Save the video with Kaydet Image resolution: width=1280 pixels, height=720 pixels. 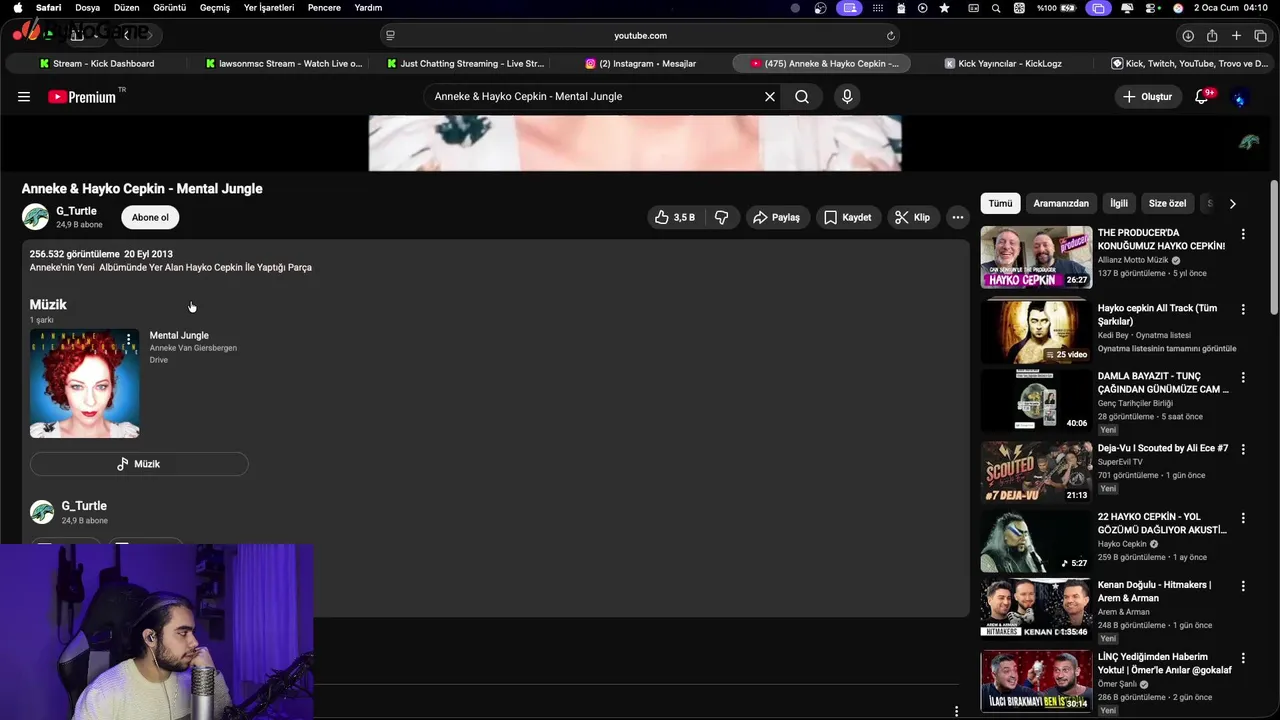[848, 217]
